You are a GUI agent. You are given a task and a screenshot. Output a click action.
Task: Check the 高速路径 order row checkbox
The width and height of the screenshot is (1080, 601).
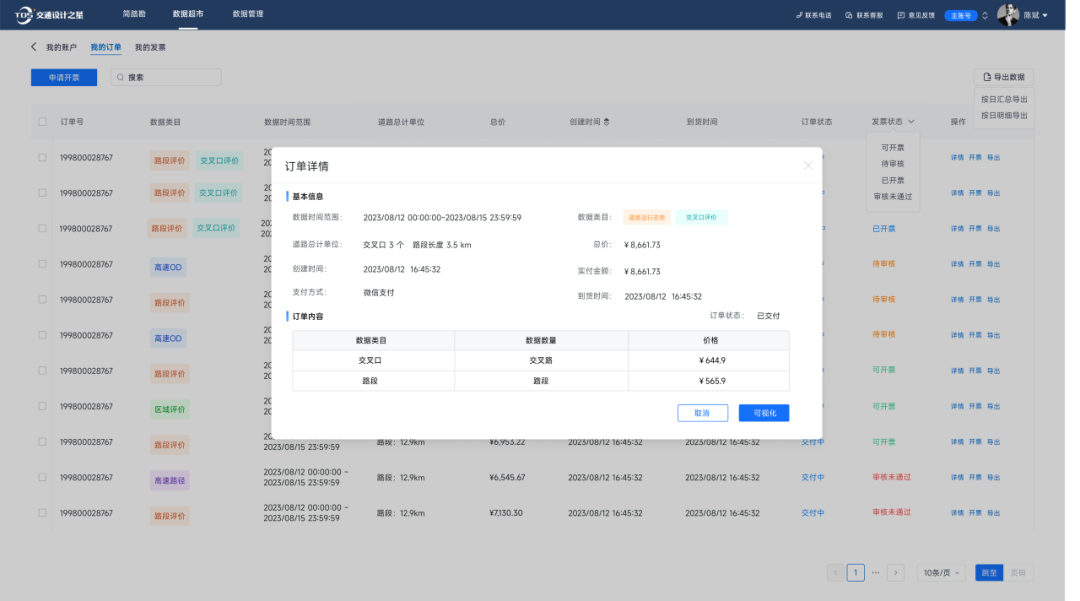coord(42,478)
